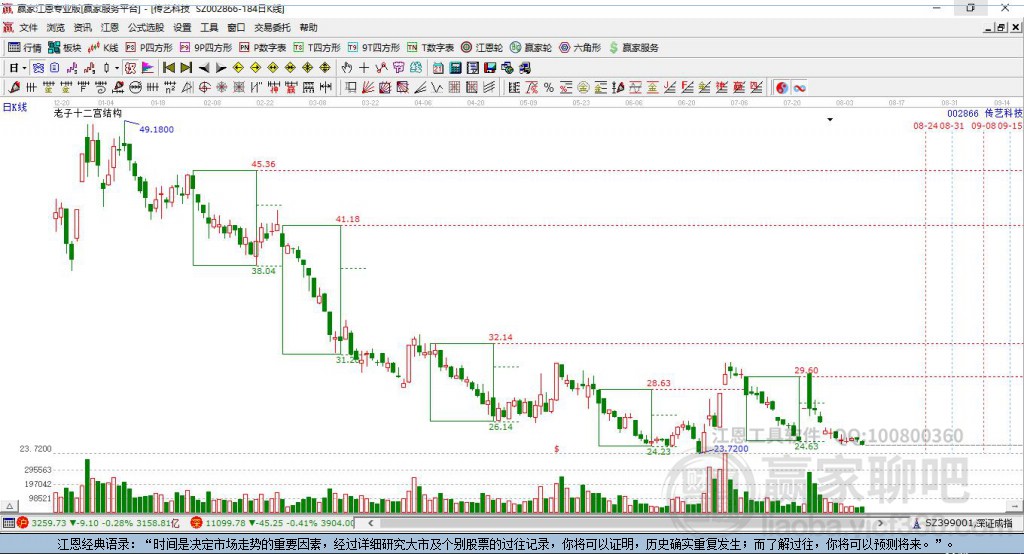
Task: Open the 行情 quotes view
Action: (25, 48)
